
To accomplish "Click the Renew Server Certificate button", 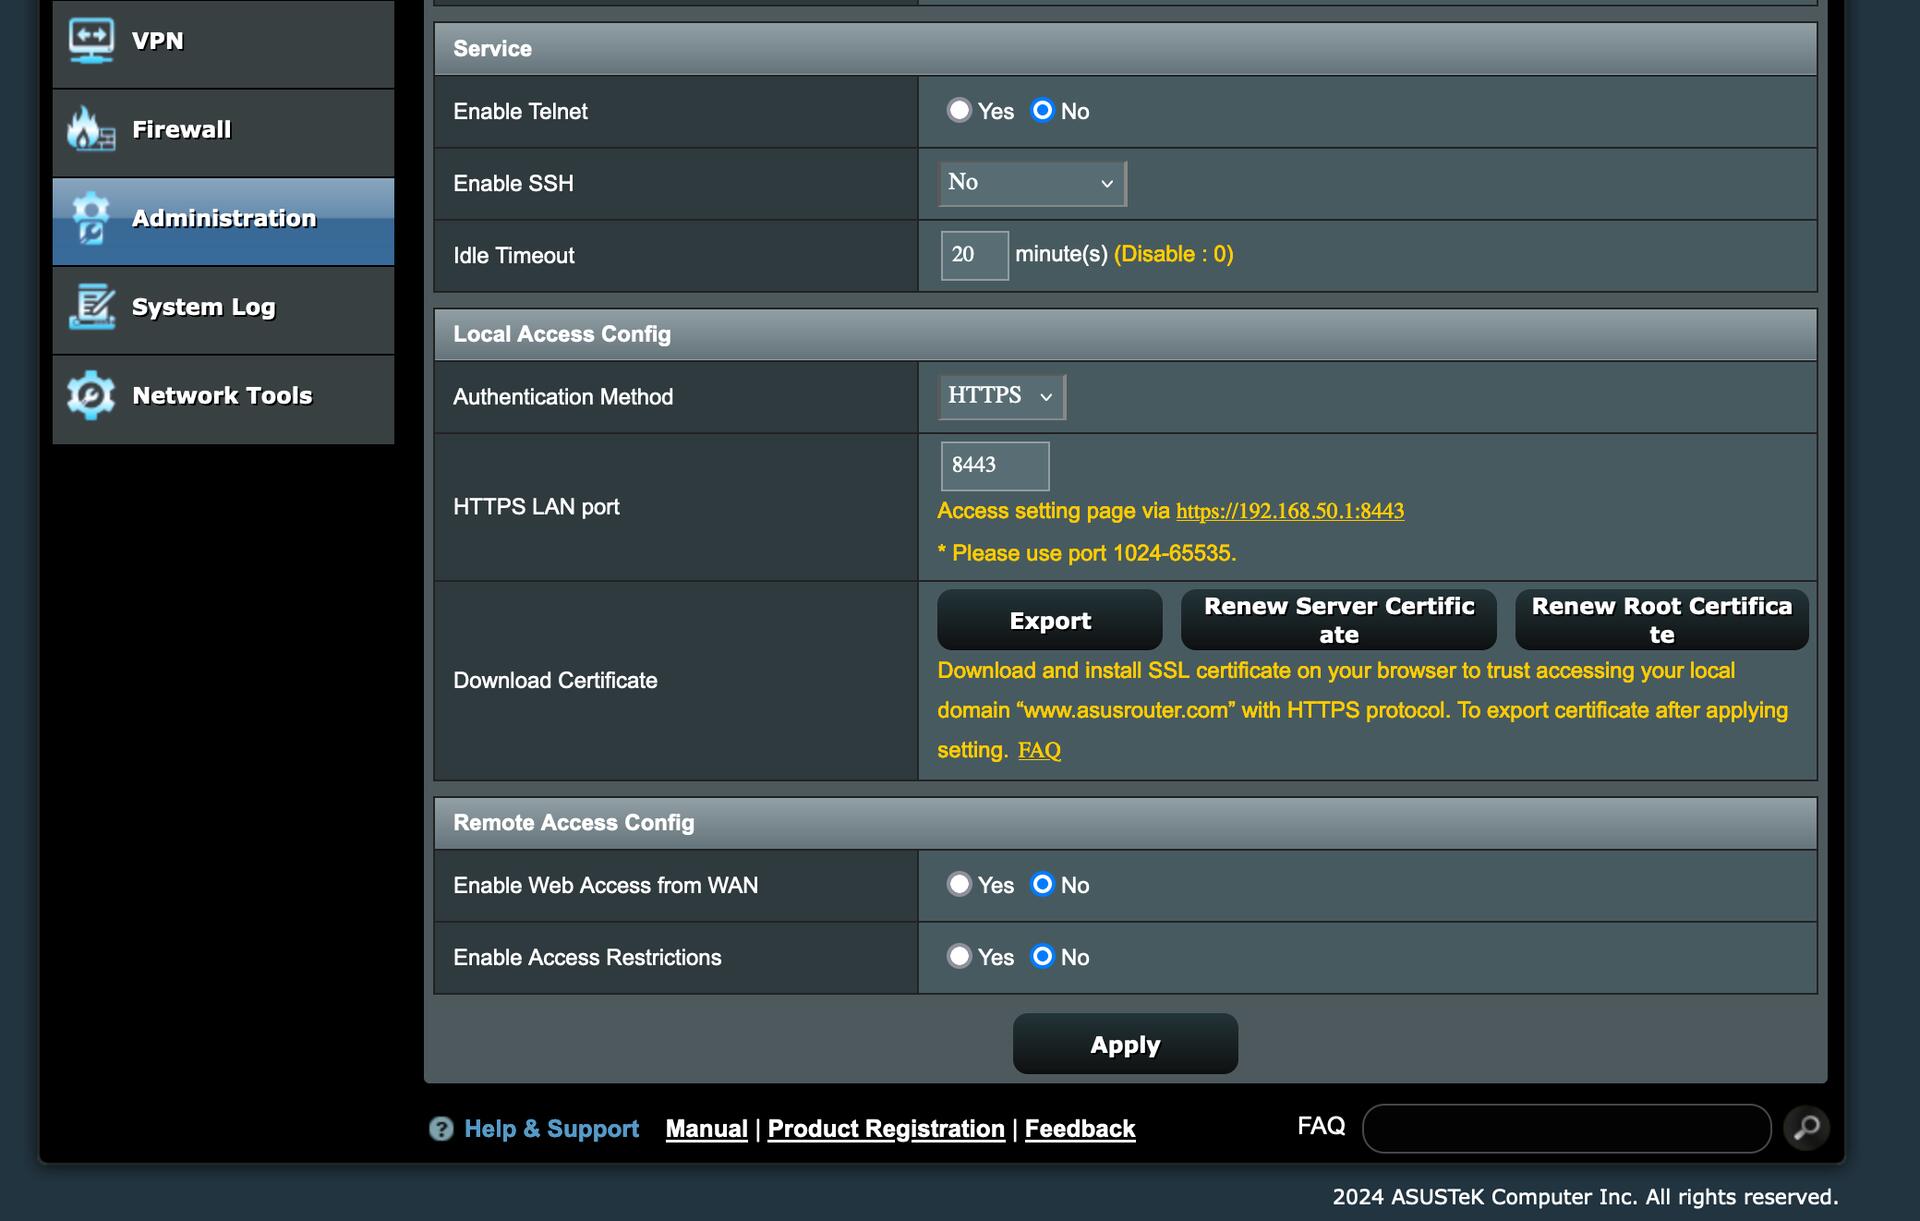I will [x=1338, y=620].
